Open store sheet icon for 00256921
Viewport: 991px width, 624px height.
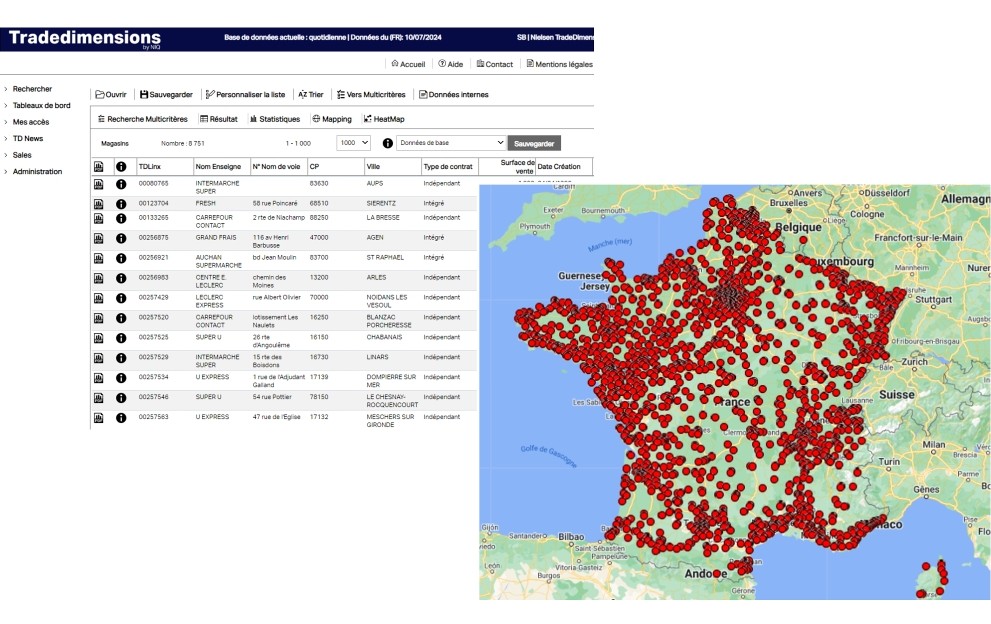click(99, 259)
